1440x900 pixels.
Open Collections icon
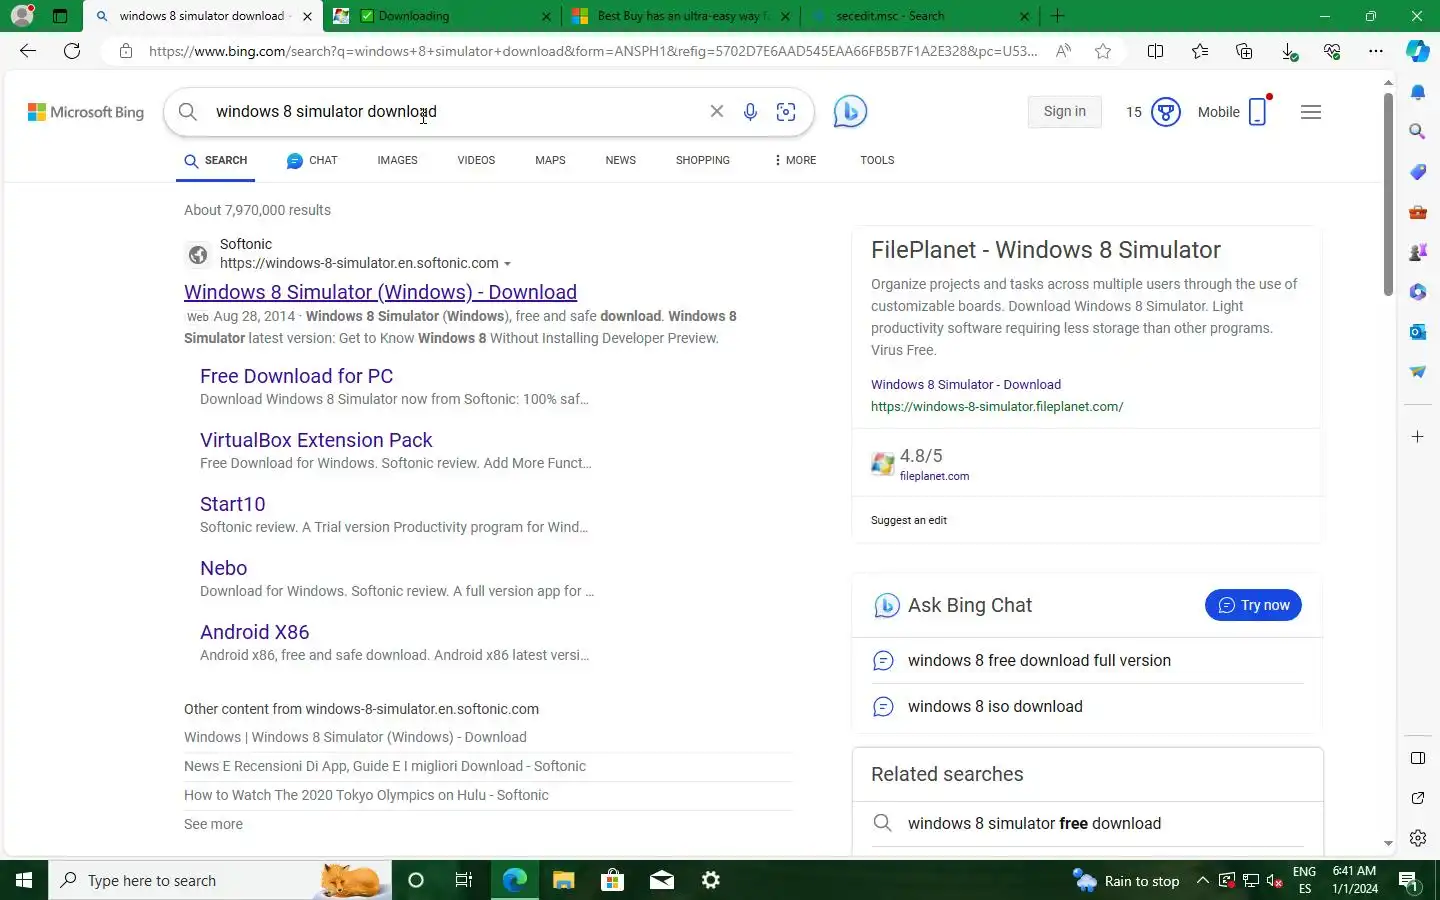point(1244,51)
